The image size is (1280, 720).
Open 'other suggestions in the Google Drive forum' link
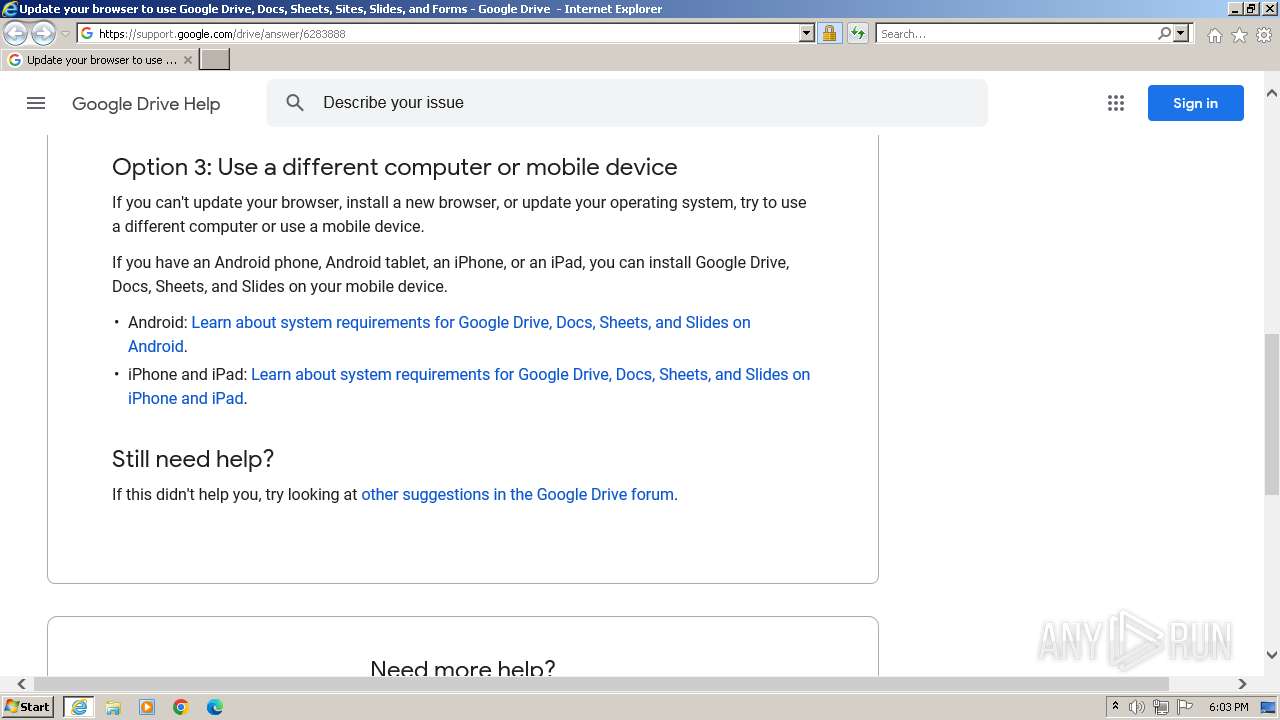point(517,494)
